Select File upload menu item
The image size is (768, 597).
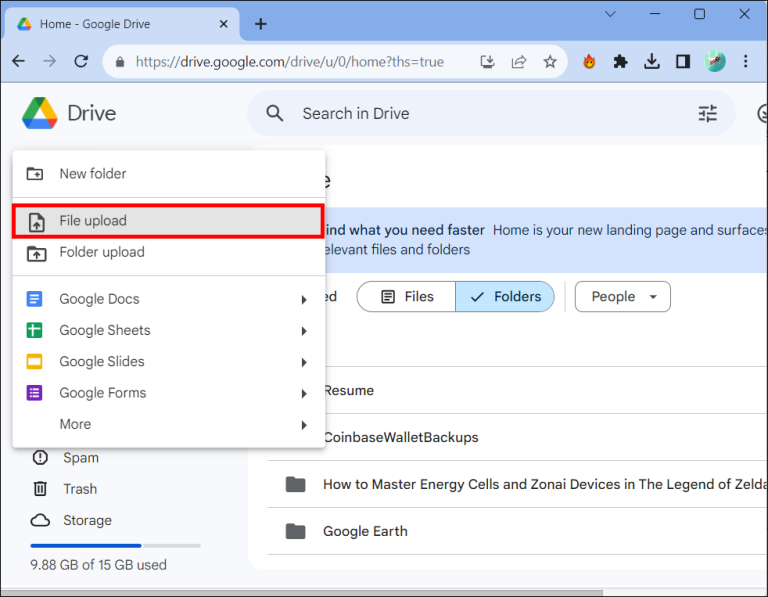click(168, 221)
